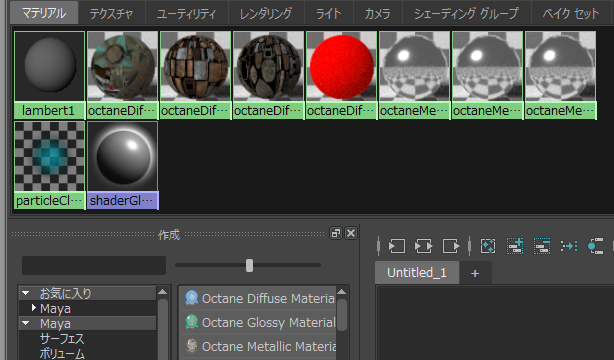The height and width of the screenshot is (360, 614).
Task: Switch to the マテリアル tab
Action: pos(44,13)
